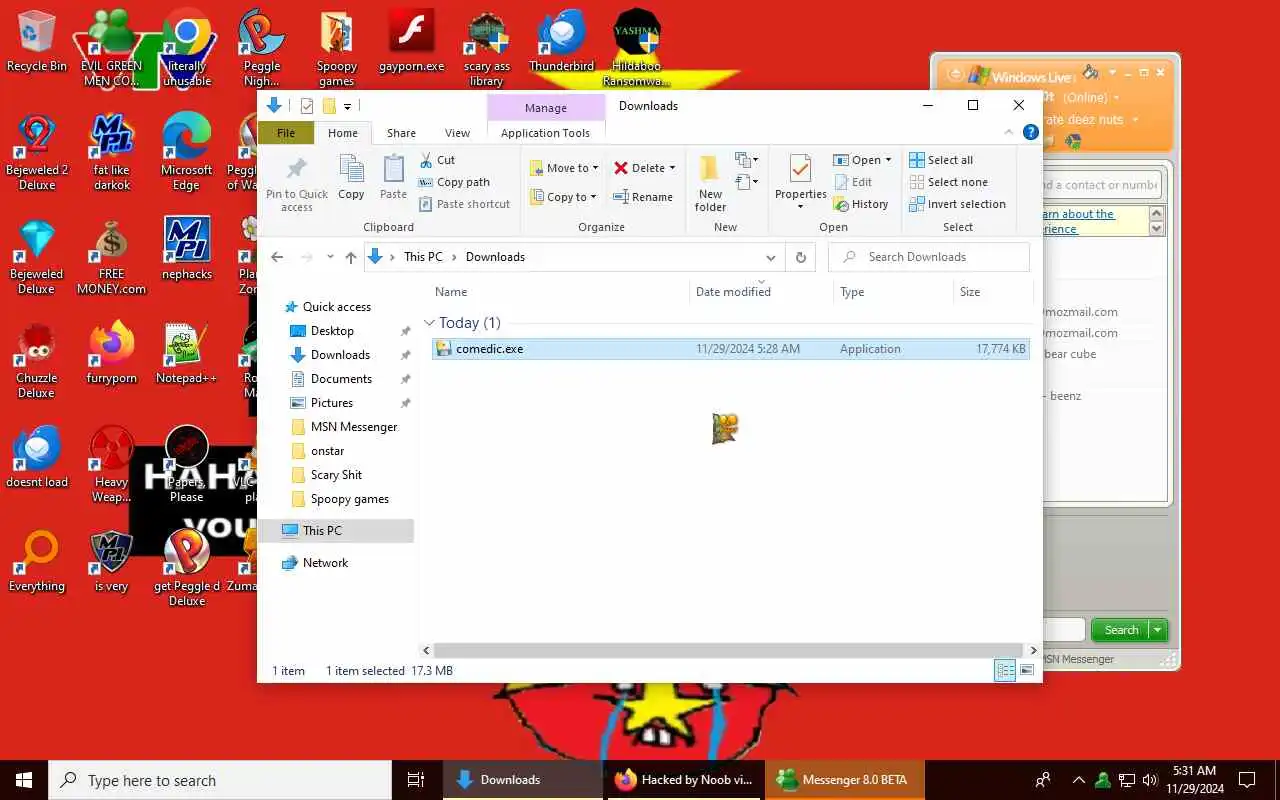
Task: Click the New folder icon in the title bar
Action: tap(328, 106)
